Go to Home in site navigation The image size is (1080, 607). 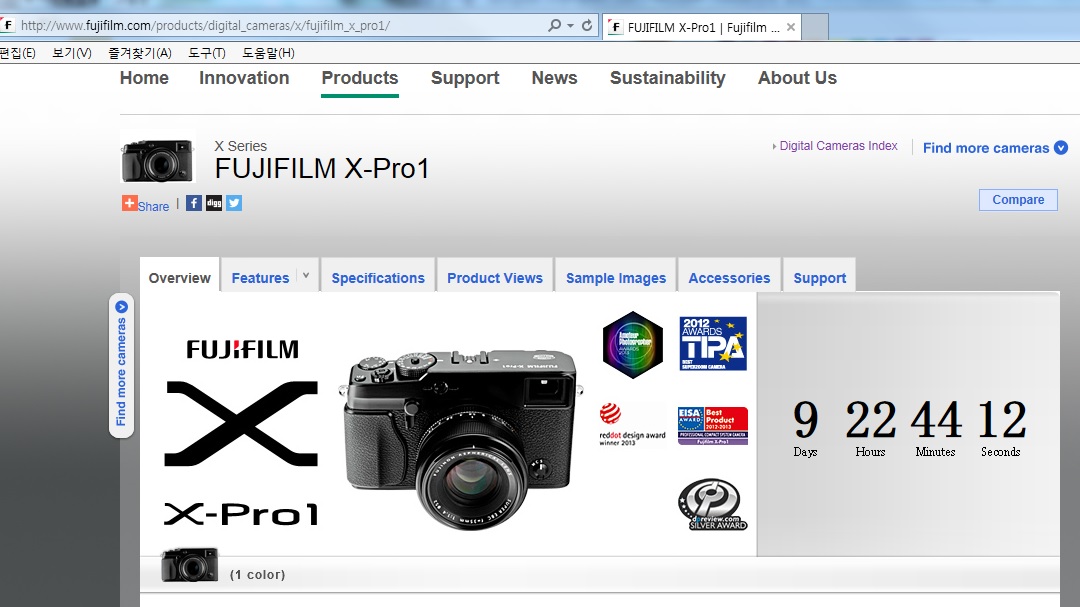click(x=144, y=78)
